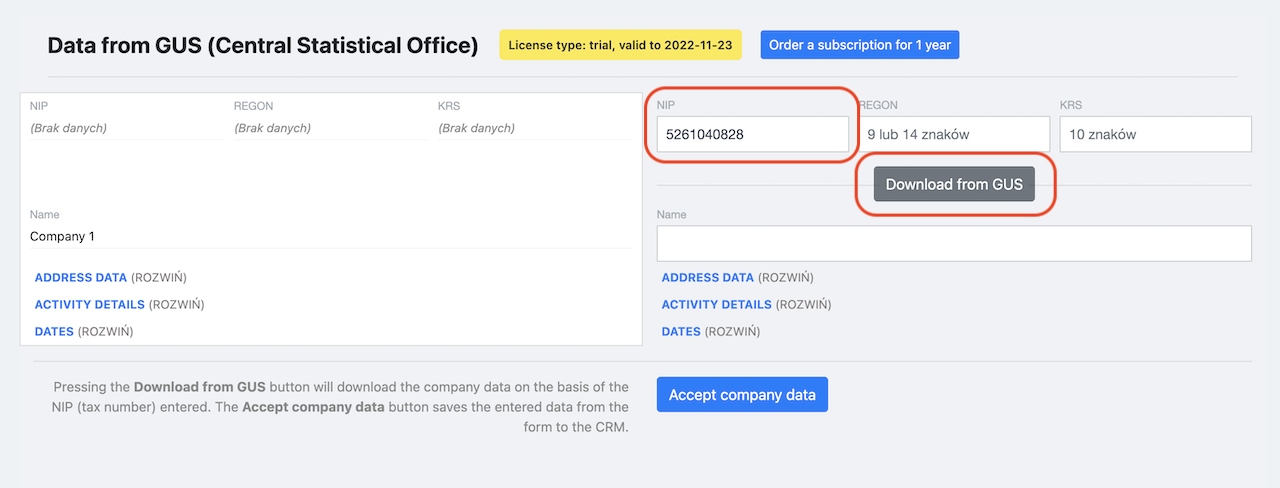1280x488 pixels.
Task: Expand DATES in the left company panel
Action: tap(54, 332)
